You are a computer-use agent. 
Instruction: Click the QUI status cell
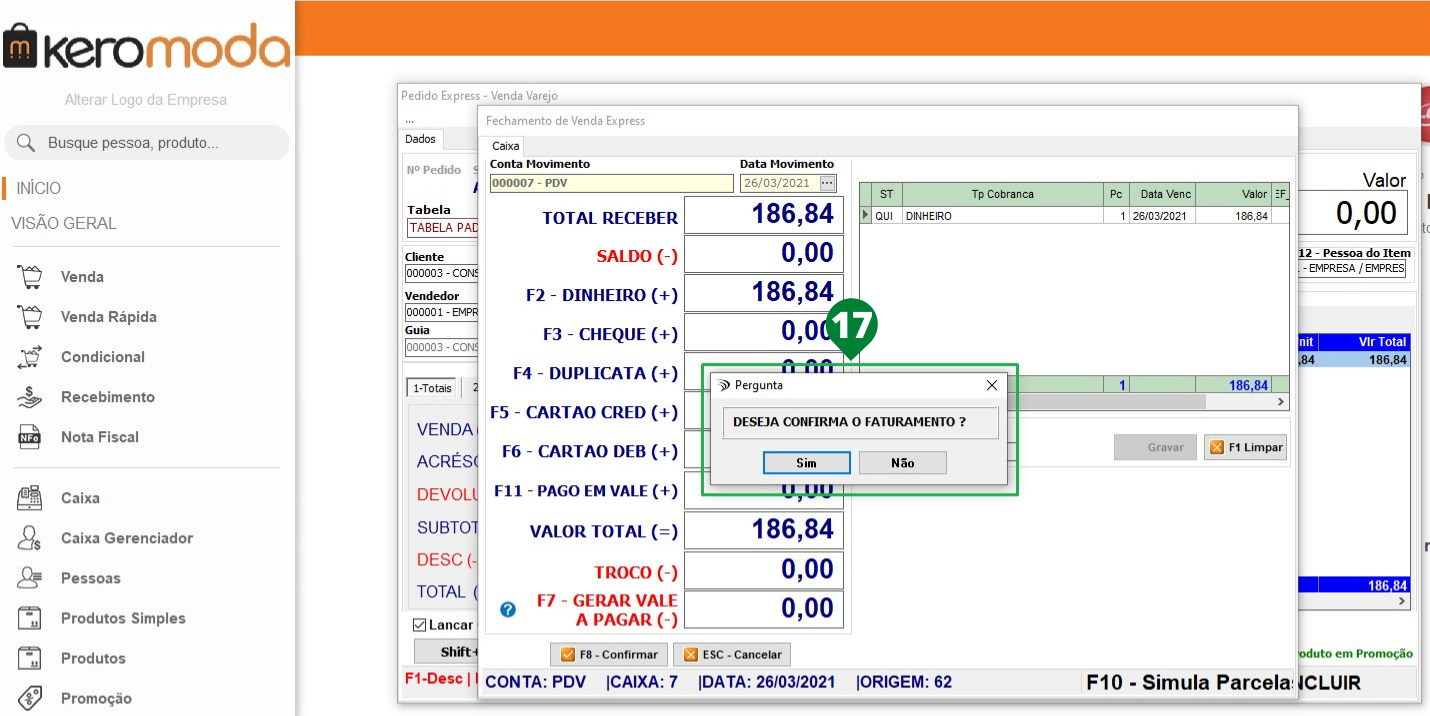coord(886,216)
